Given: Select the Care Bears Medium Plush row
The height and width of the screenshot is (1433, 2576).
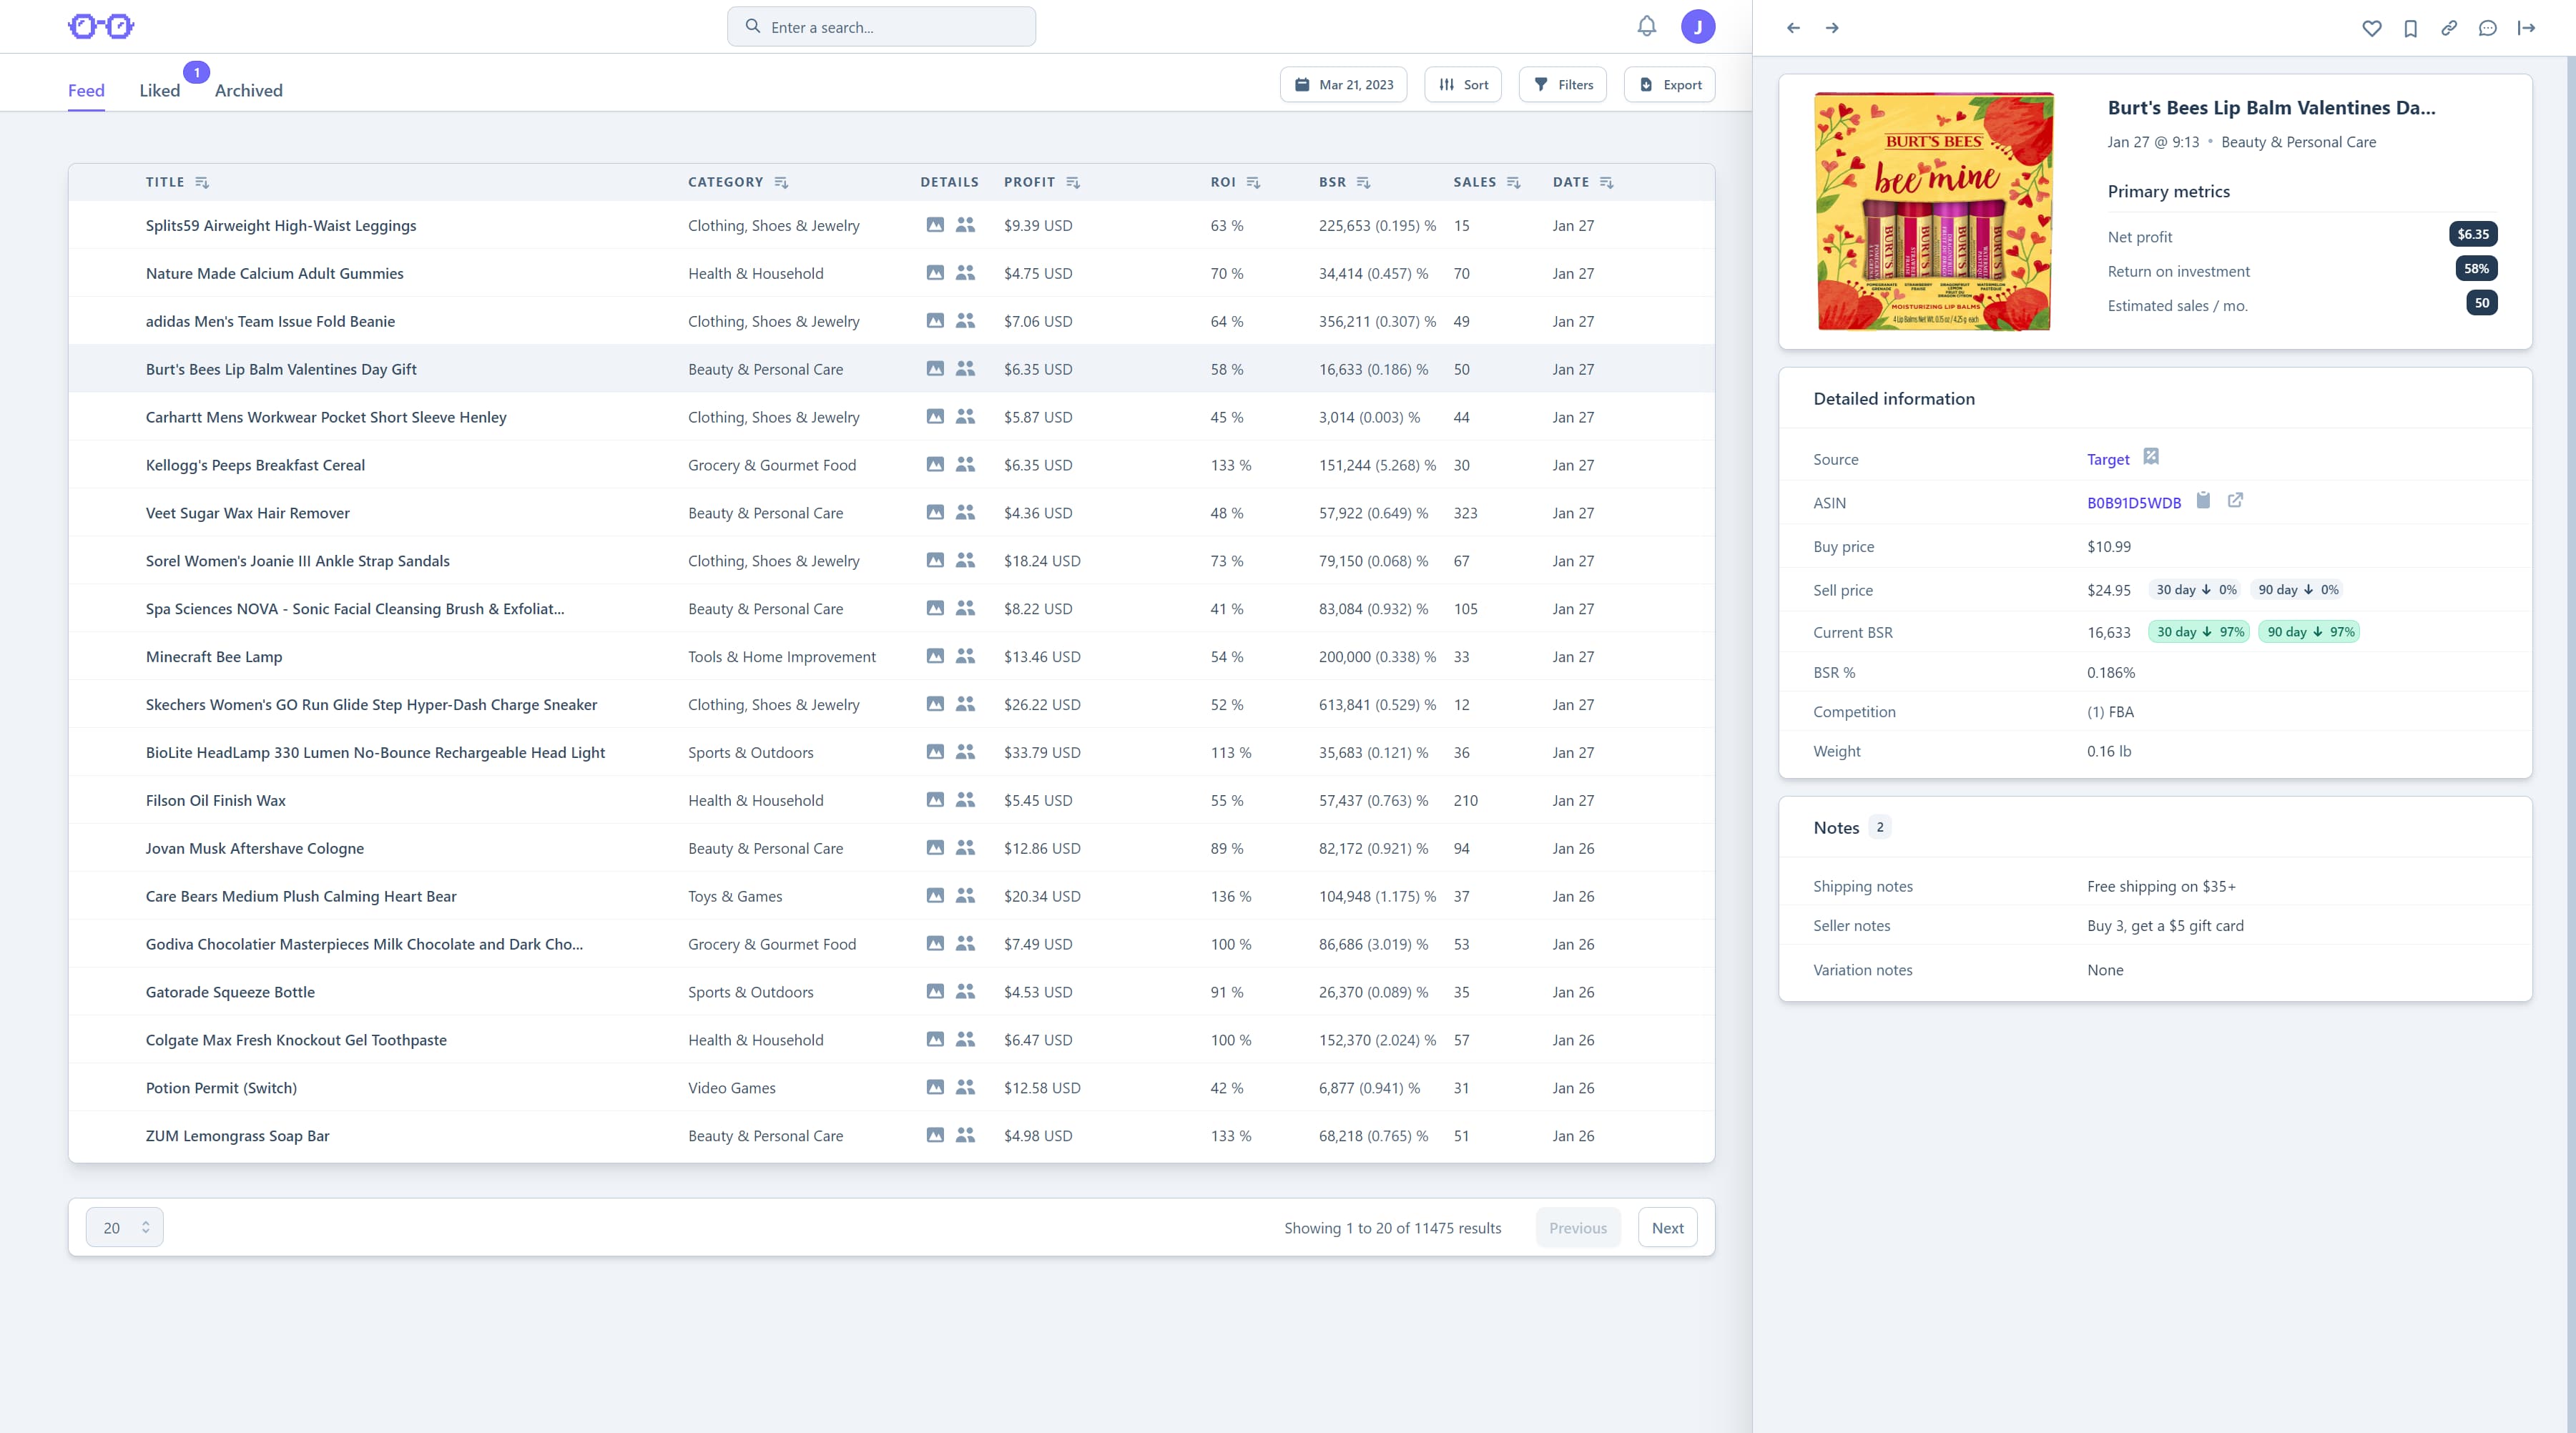Looking at the screenshot, I should [x=891, y=896].
